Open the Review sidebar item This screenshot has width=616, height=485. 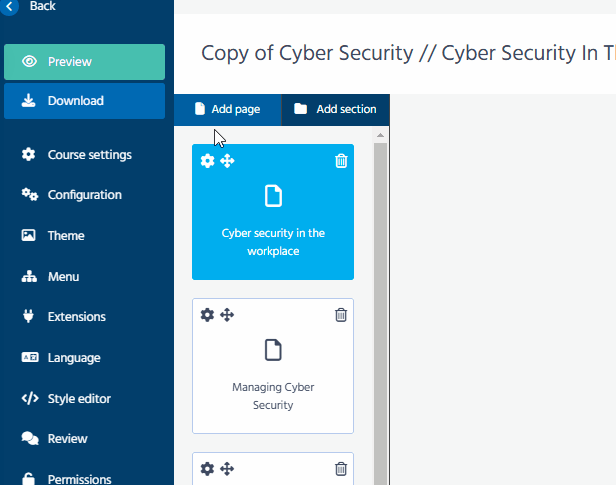pos(67,439)
